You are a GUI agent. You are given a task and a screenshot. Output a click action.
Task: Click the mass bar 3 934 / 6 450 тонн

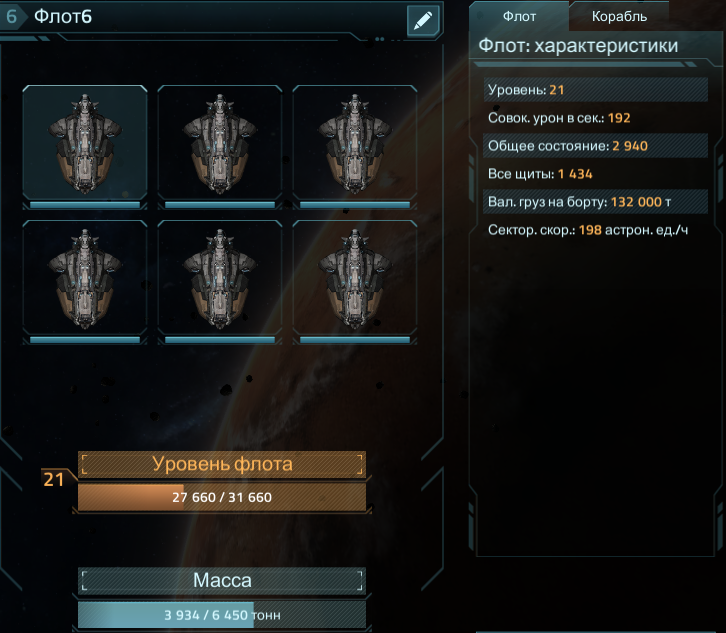[x=222, y=615]
